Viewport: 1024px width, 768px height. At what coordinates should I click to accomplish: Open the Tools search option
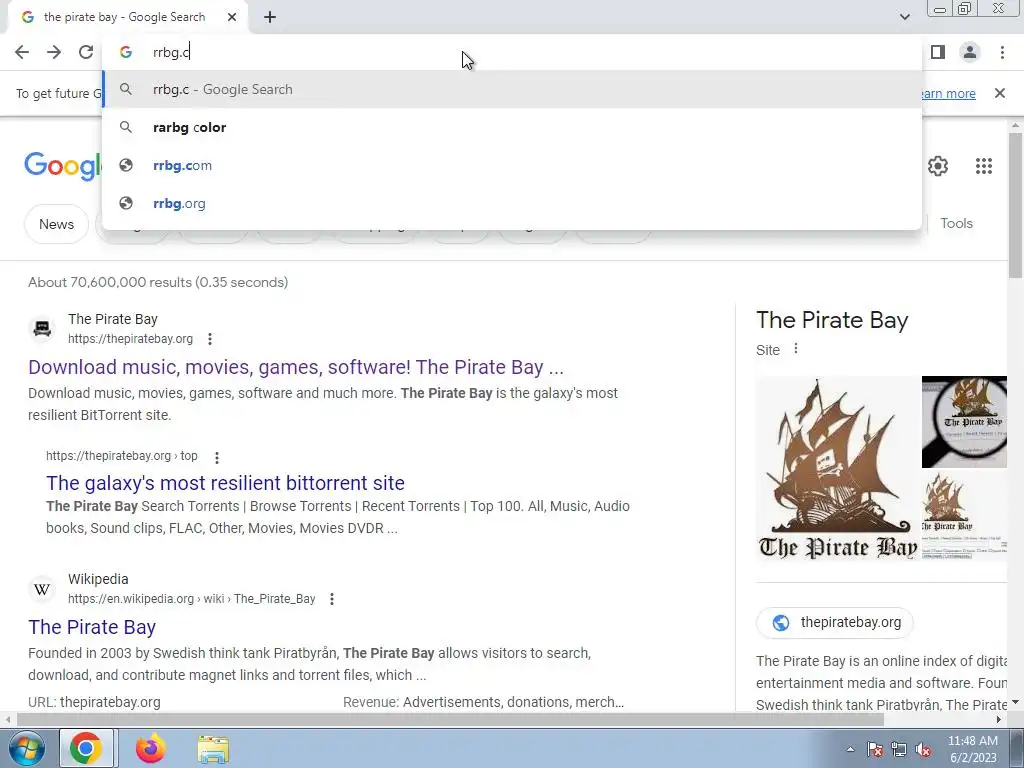[x=956, y=223]
